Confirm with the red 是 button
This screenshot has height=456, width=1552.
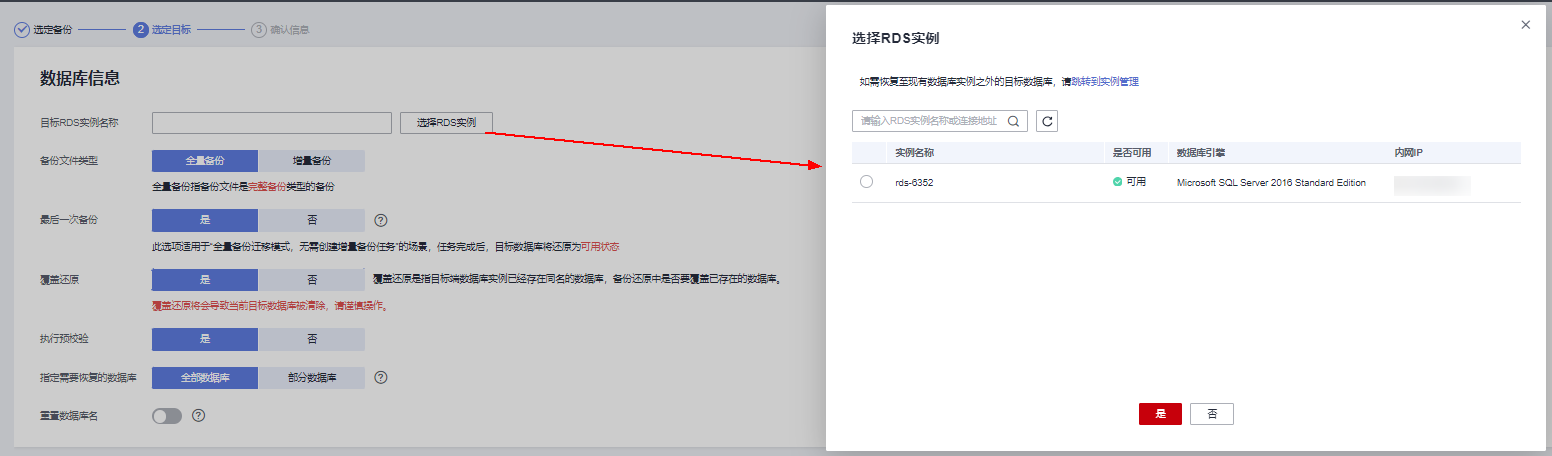[1160, 414]
